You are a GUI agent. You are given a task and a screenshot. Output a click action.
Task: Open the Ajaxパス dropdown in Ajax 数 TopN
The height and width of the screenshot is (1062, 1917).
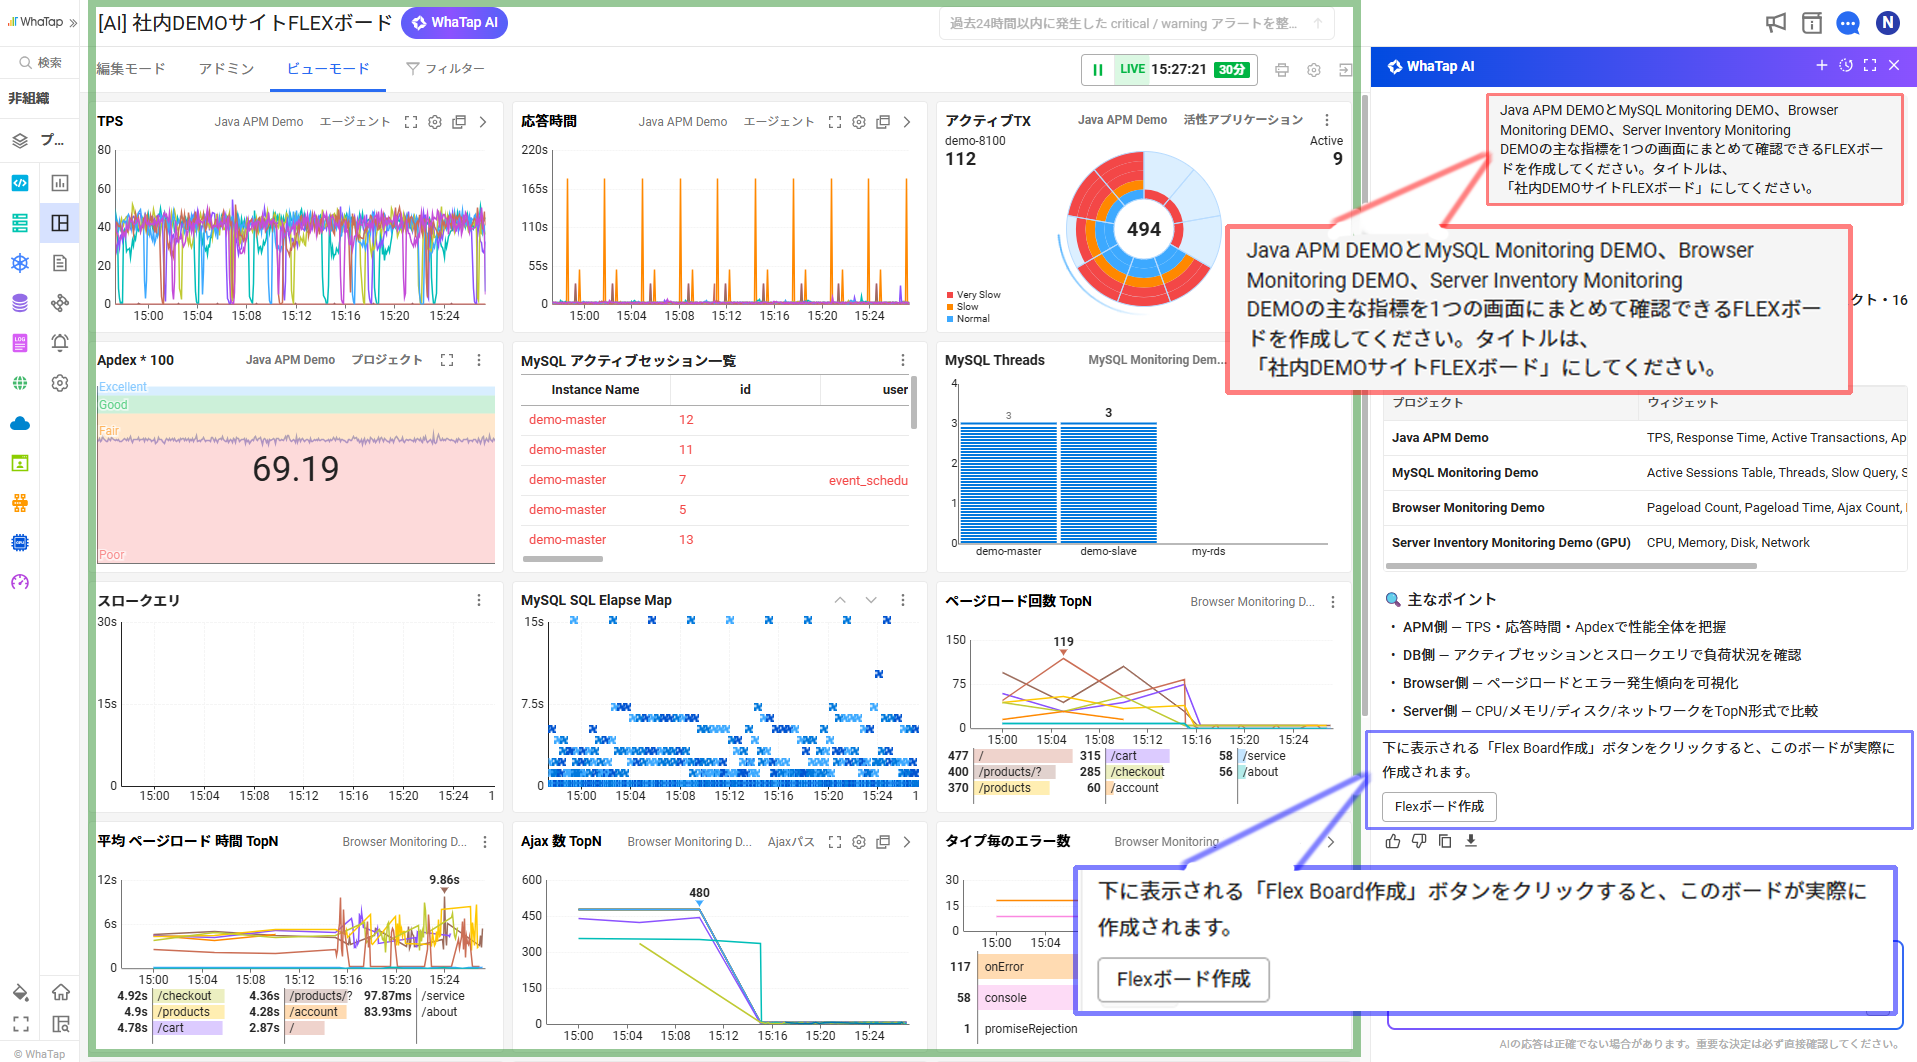pos(791,842)
